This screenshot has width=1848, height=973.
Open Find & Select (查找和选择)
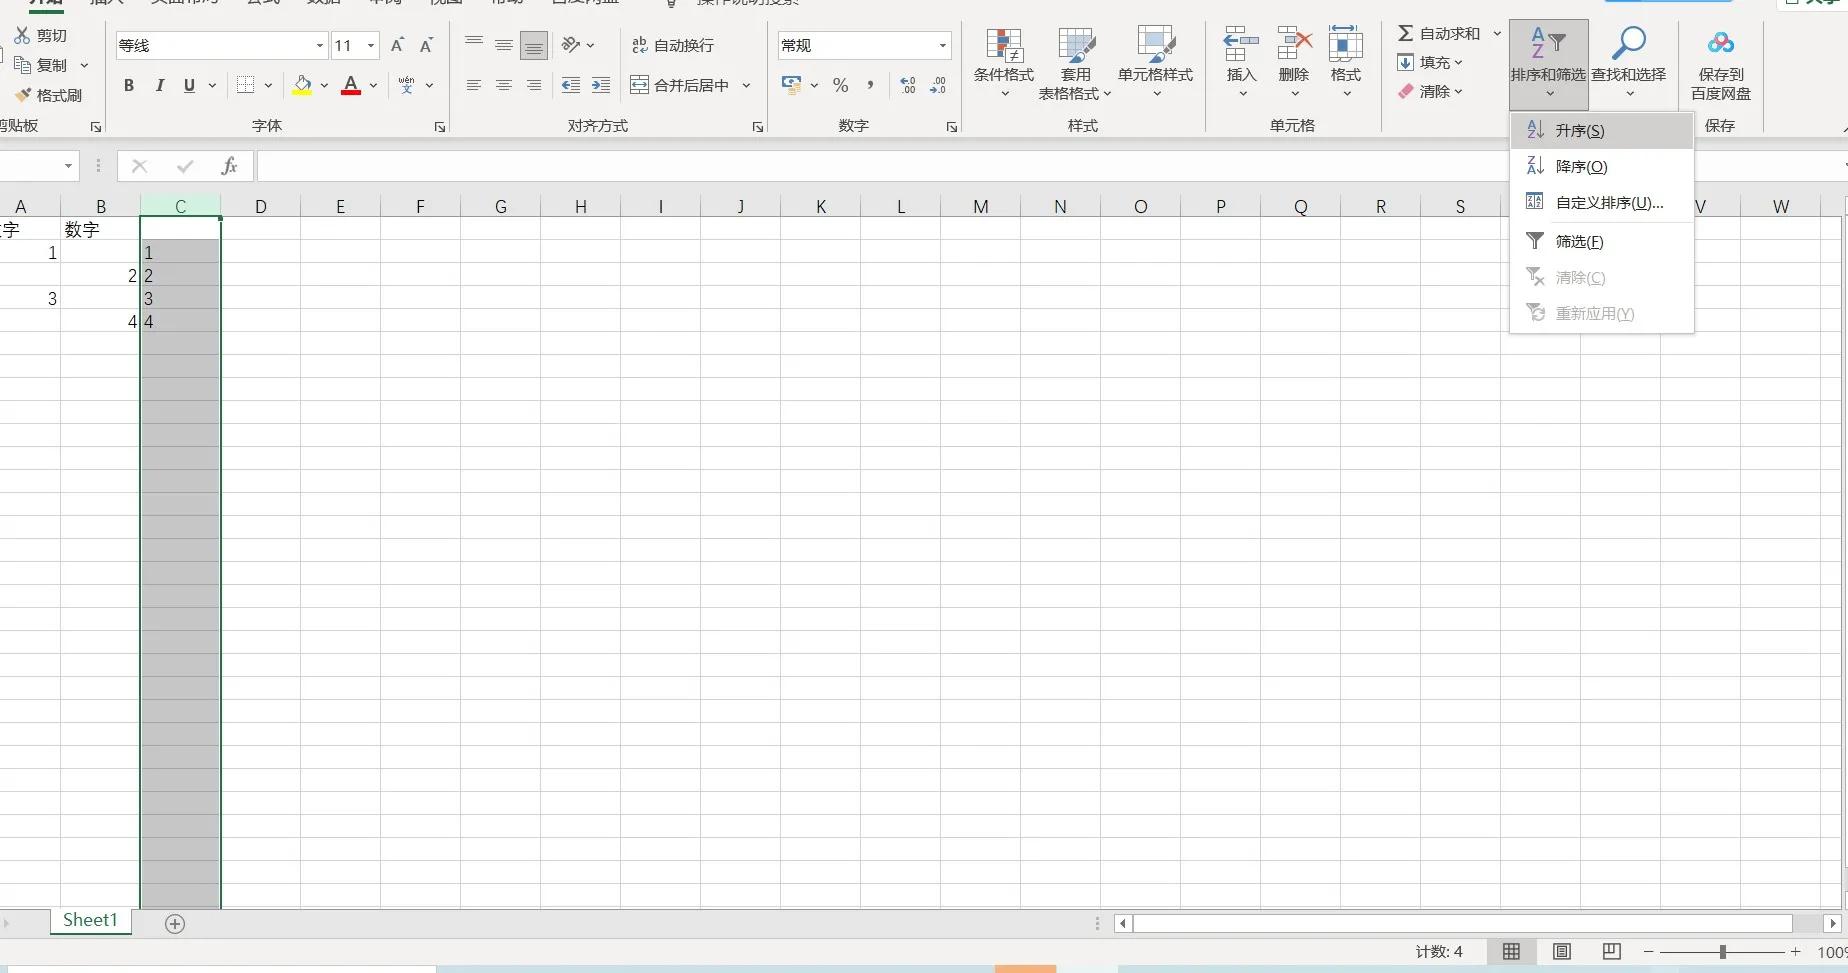1629,63
